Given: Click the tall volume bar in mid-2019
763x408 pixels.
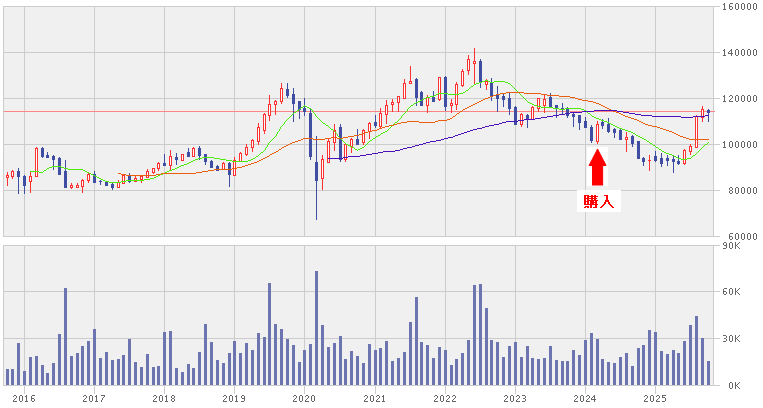Looking at the screenshot, I should (269, 334).
